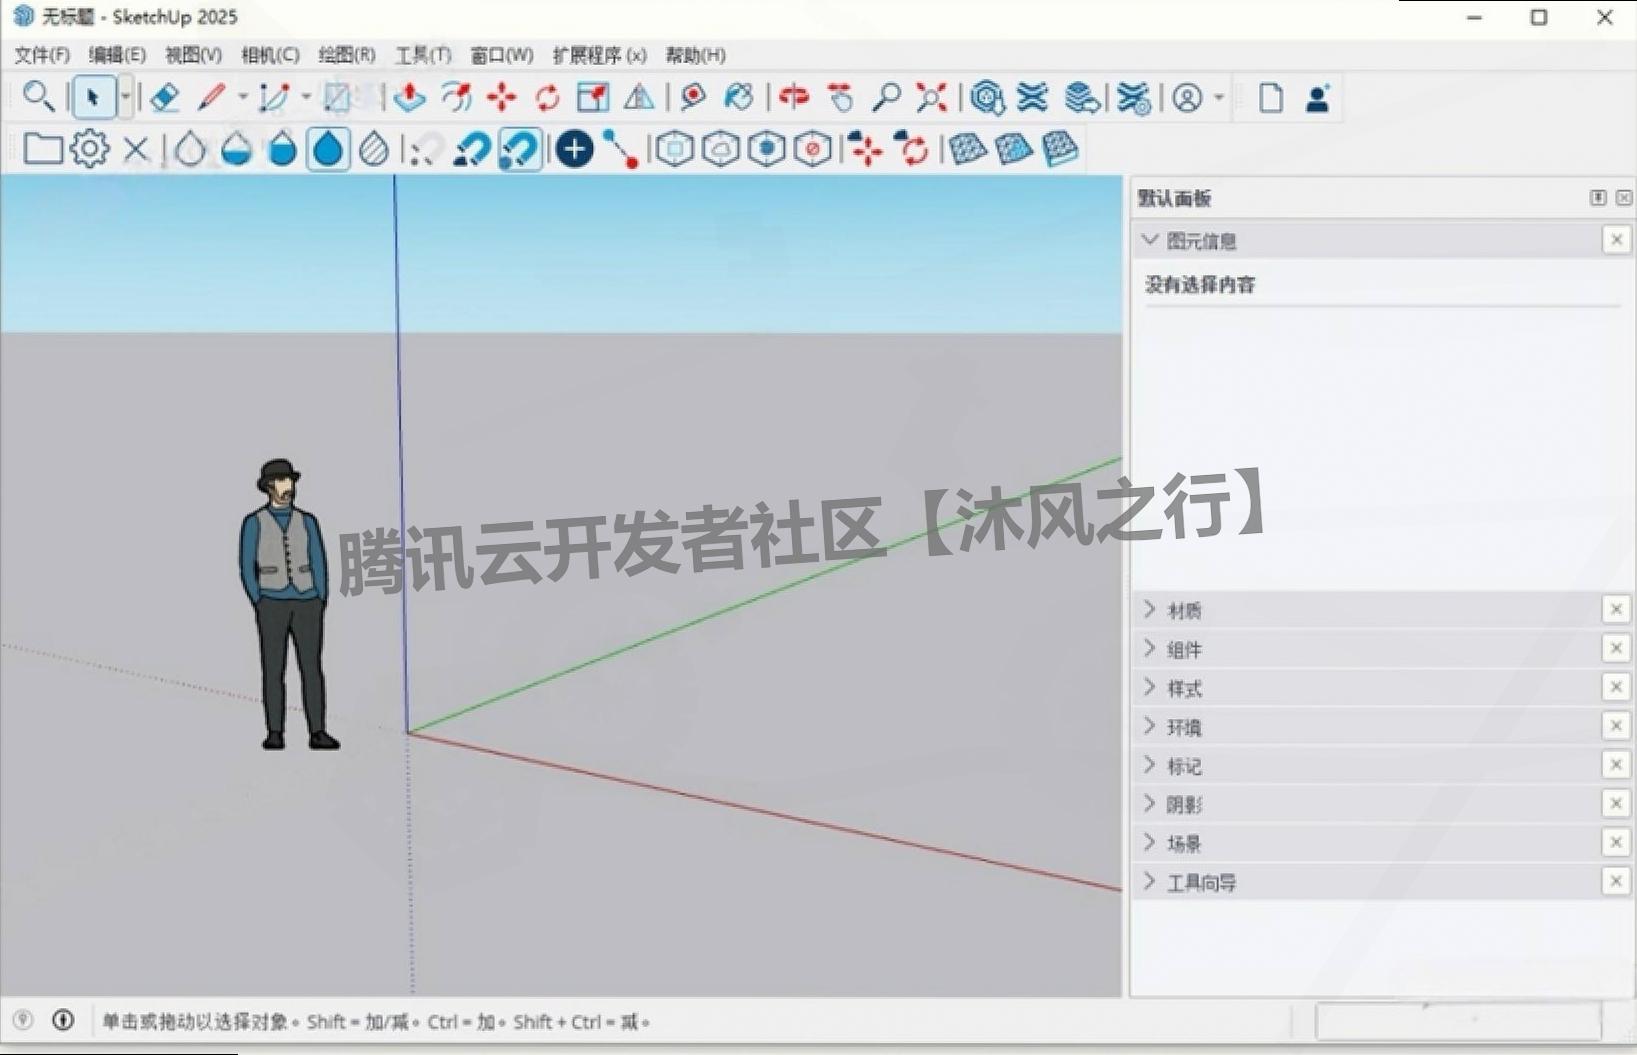Choose the Pan hand tool
This screenshot has height=1055, width=1637.
point(841,98)
